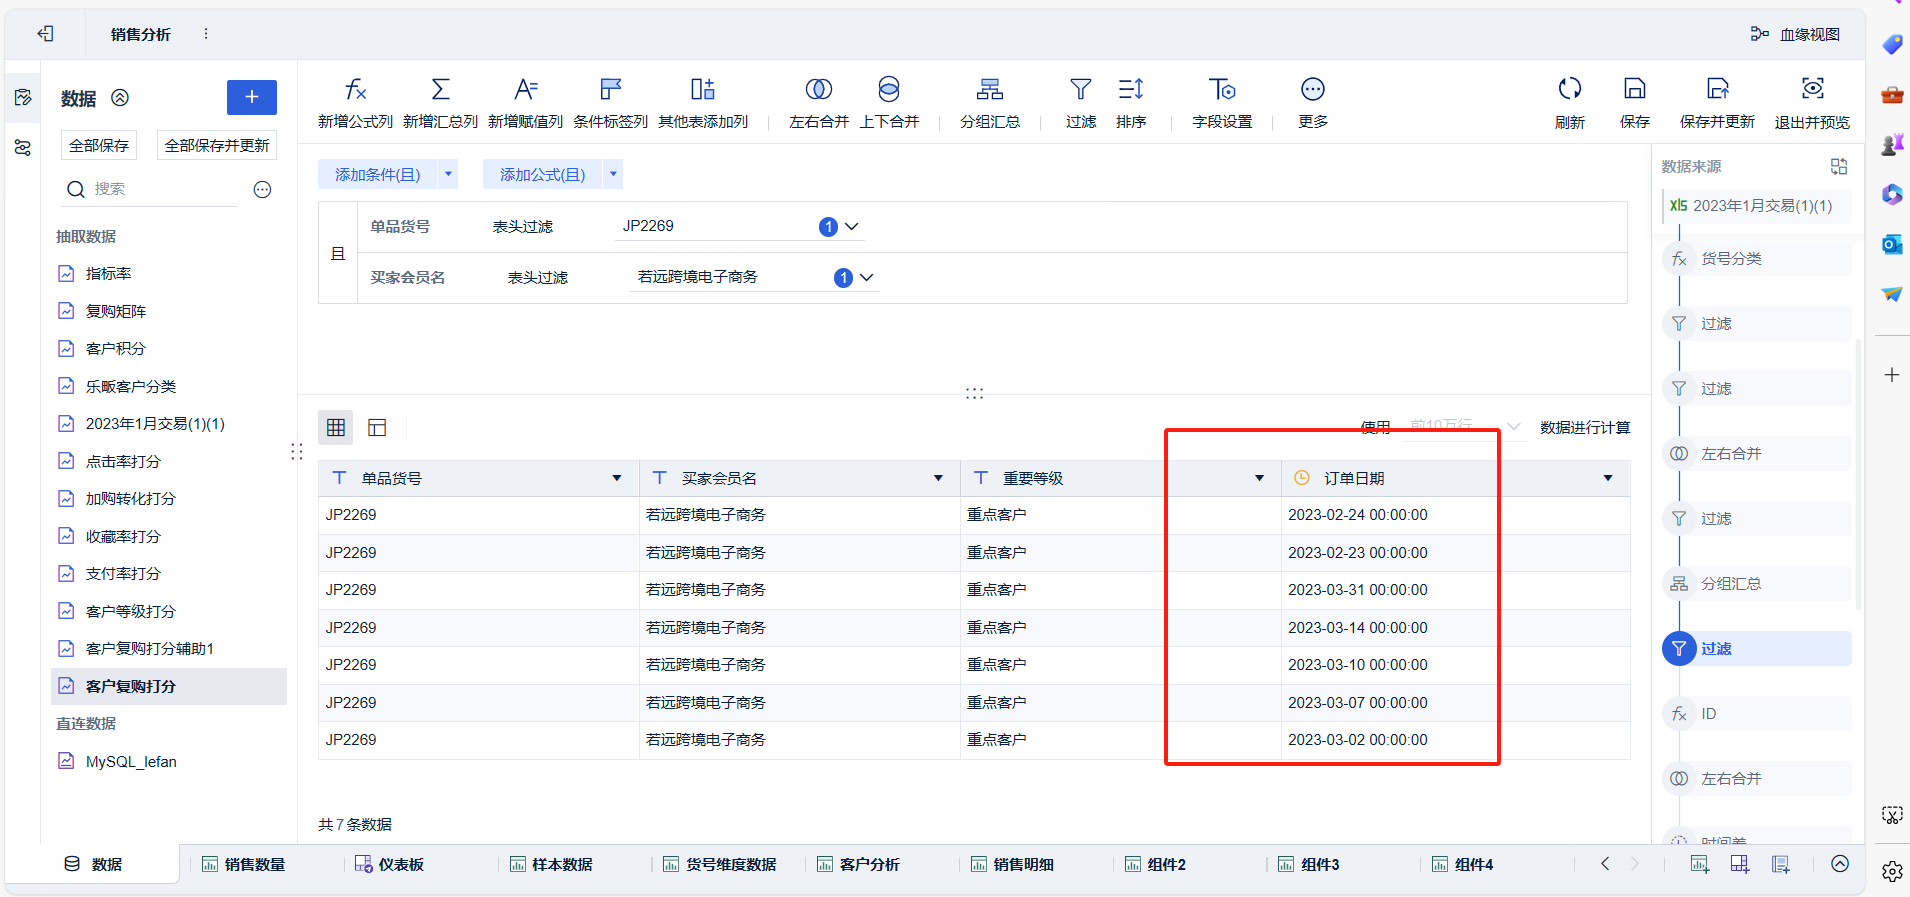Select the 分组汇总 step in the data flow
Screen dimensions: 1910x897
(1757, 584)
